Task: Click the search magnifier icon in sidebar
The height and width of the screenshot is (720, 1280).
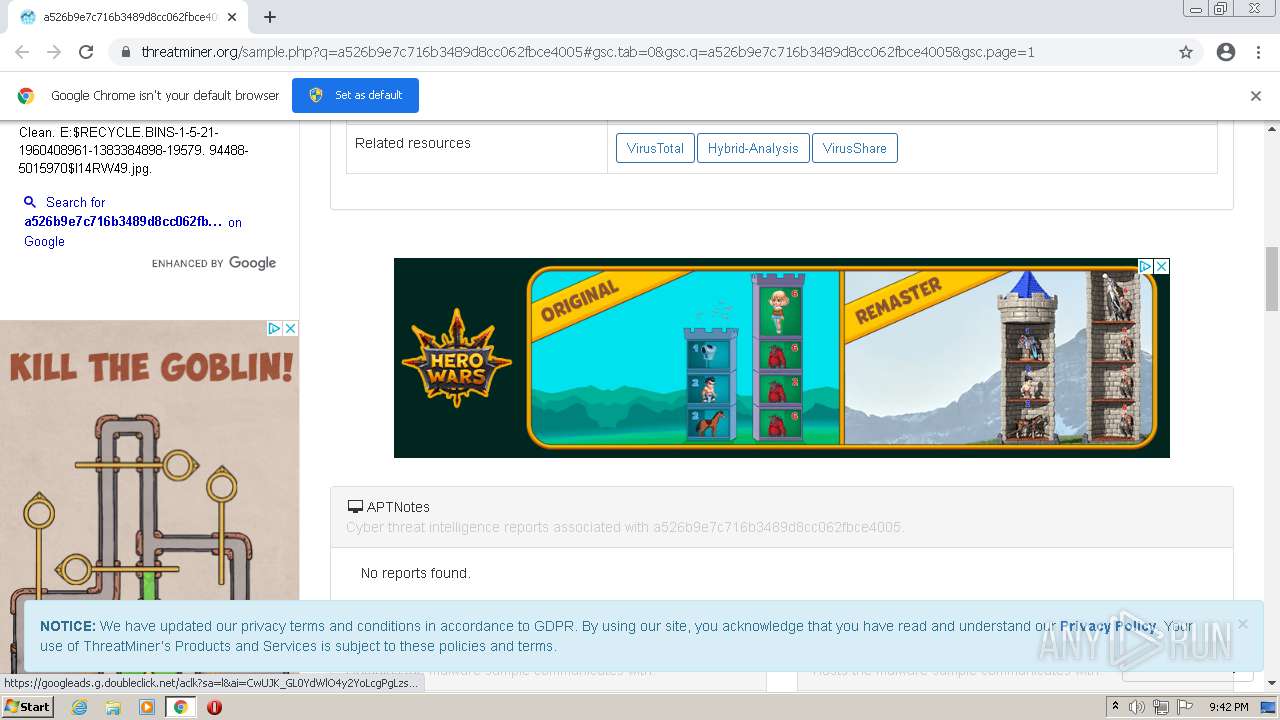Action: 30,202
